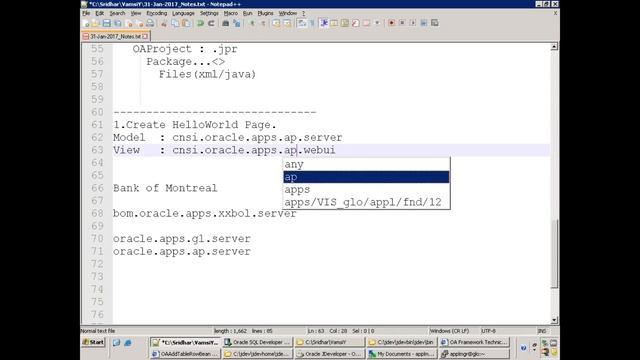This screenshot has height=360, width=640.
Task: Open the Document Map panel icon
Action: click(345, 23)
